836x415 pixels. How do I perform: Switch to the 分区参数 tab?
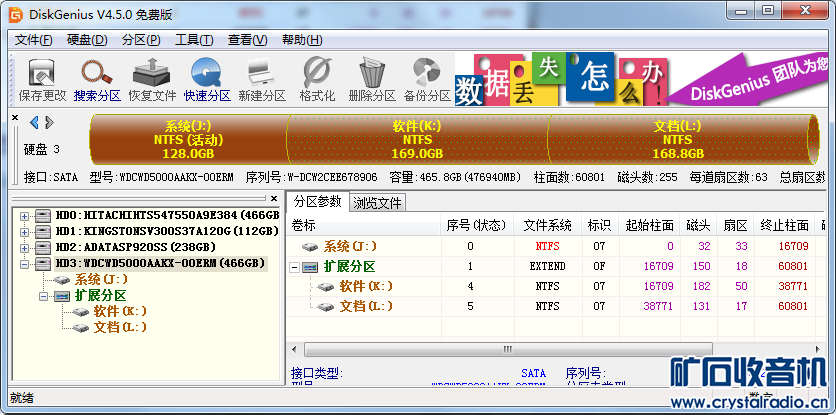[318, 202]
